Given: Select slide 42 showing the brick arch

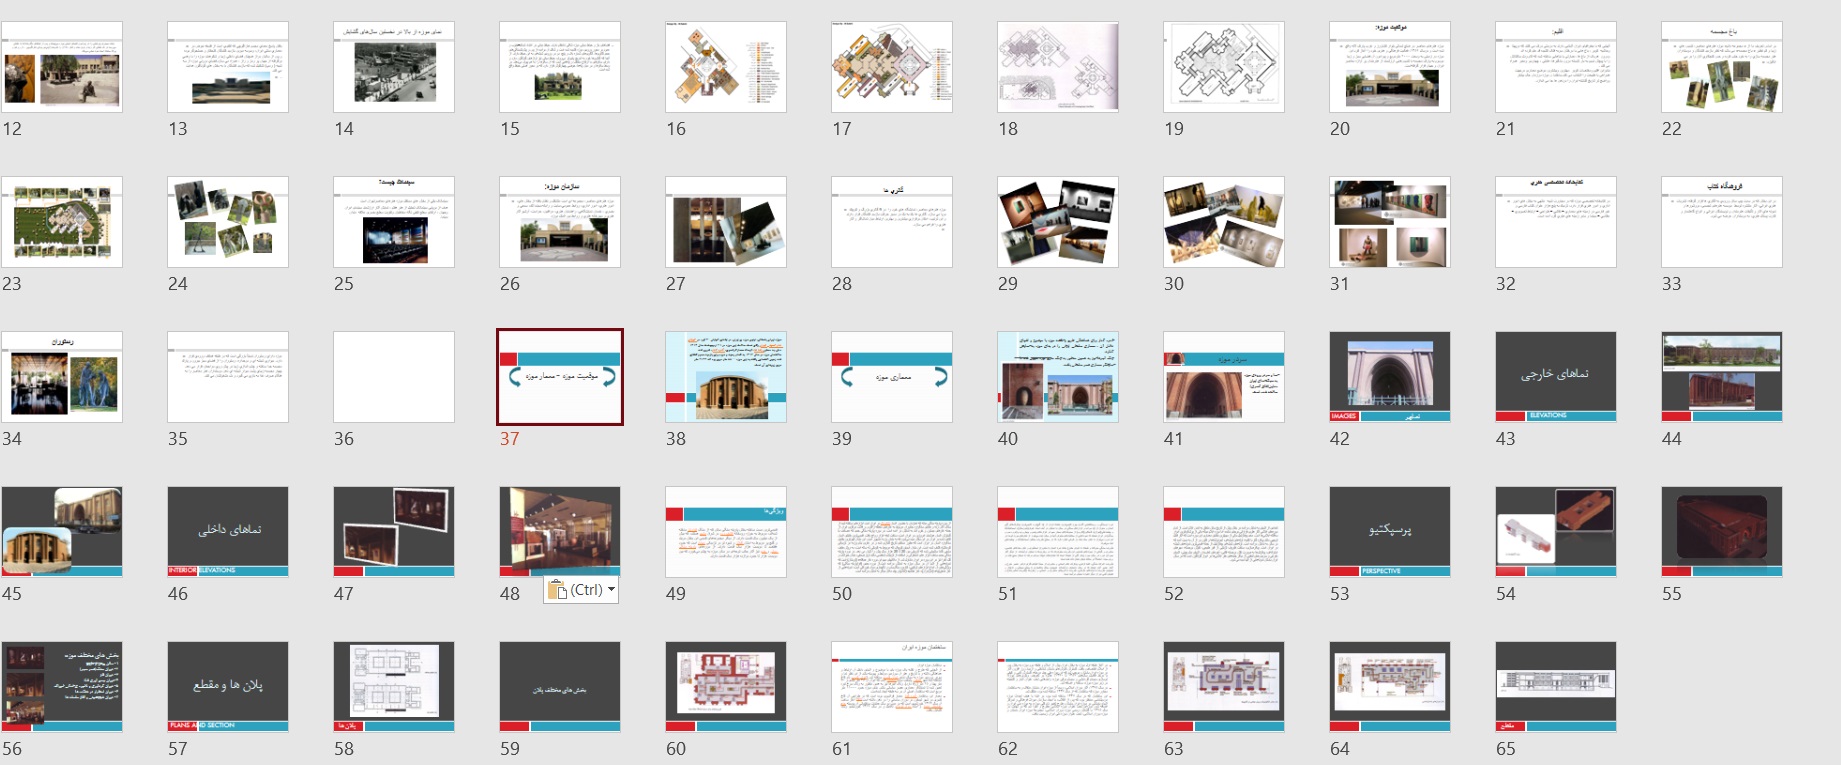Looking at the screenshot, I should (x=1389, y=377).
